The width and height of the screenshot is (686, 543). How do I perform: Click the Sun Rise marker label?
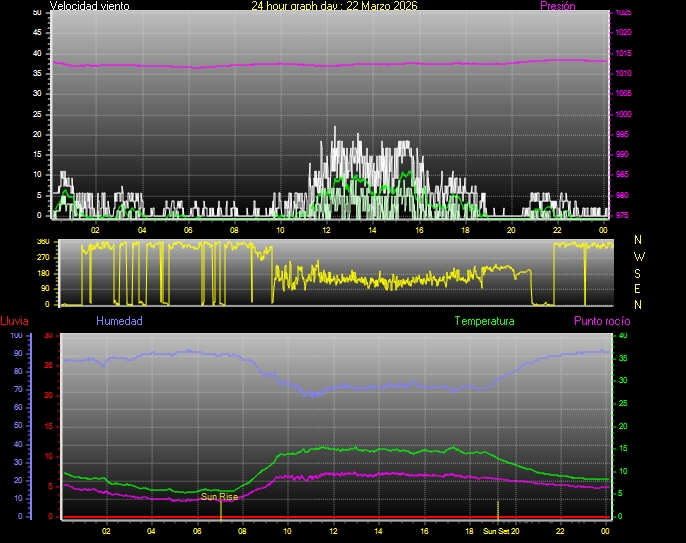point(219,497)
